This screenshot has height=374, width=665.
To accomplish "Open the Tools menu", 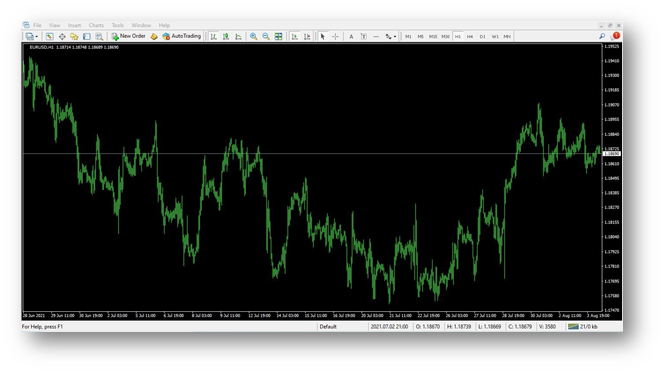I will pyautogui.click(x=117, y=25).
